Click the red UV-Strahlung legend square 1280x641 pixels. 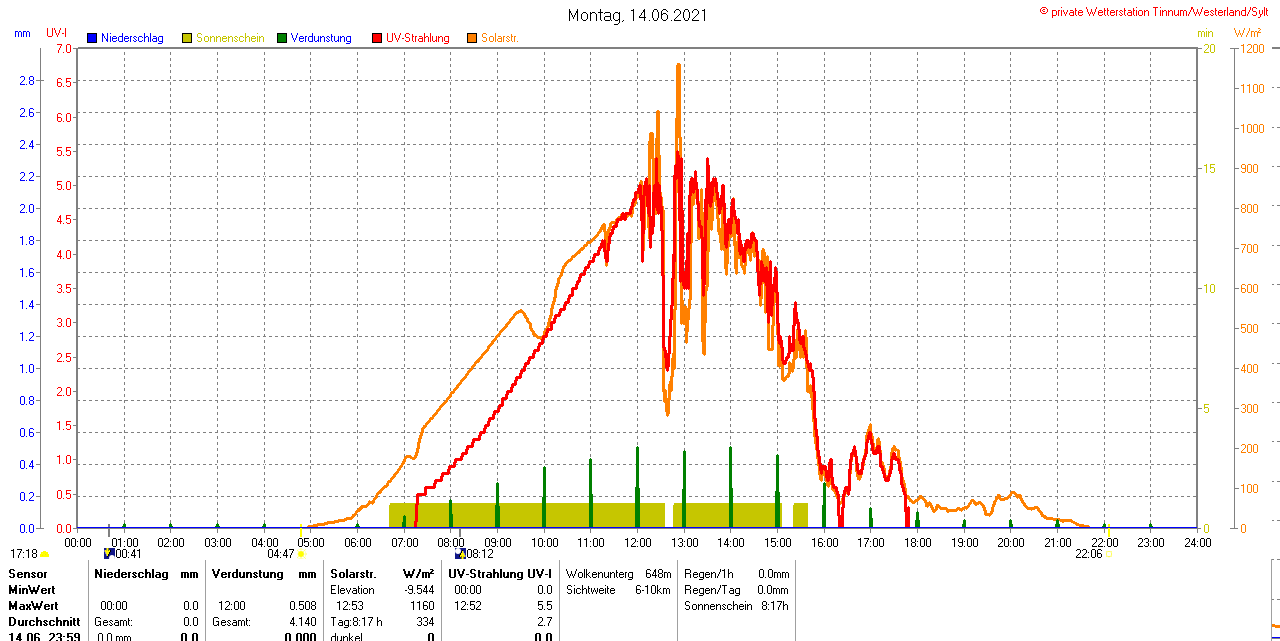point(377,38)
